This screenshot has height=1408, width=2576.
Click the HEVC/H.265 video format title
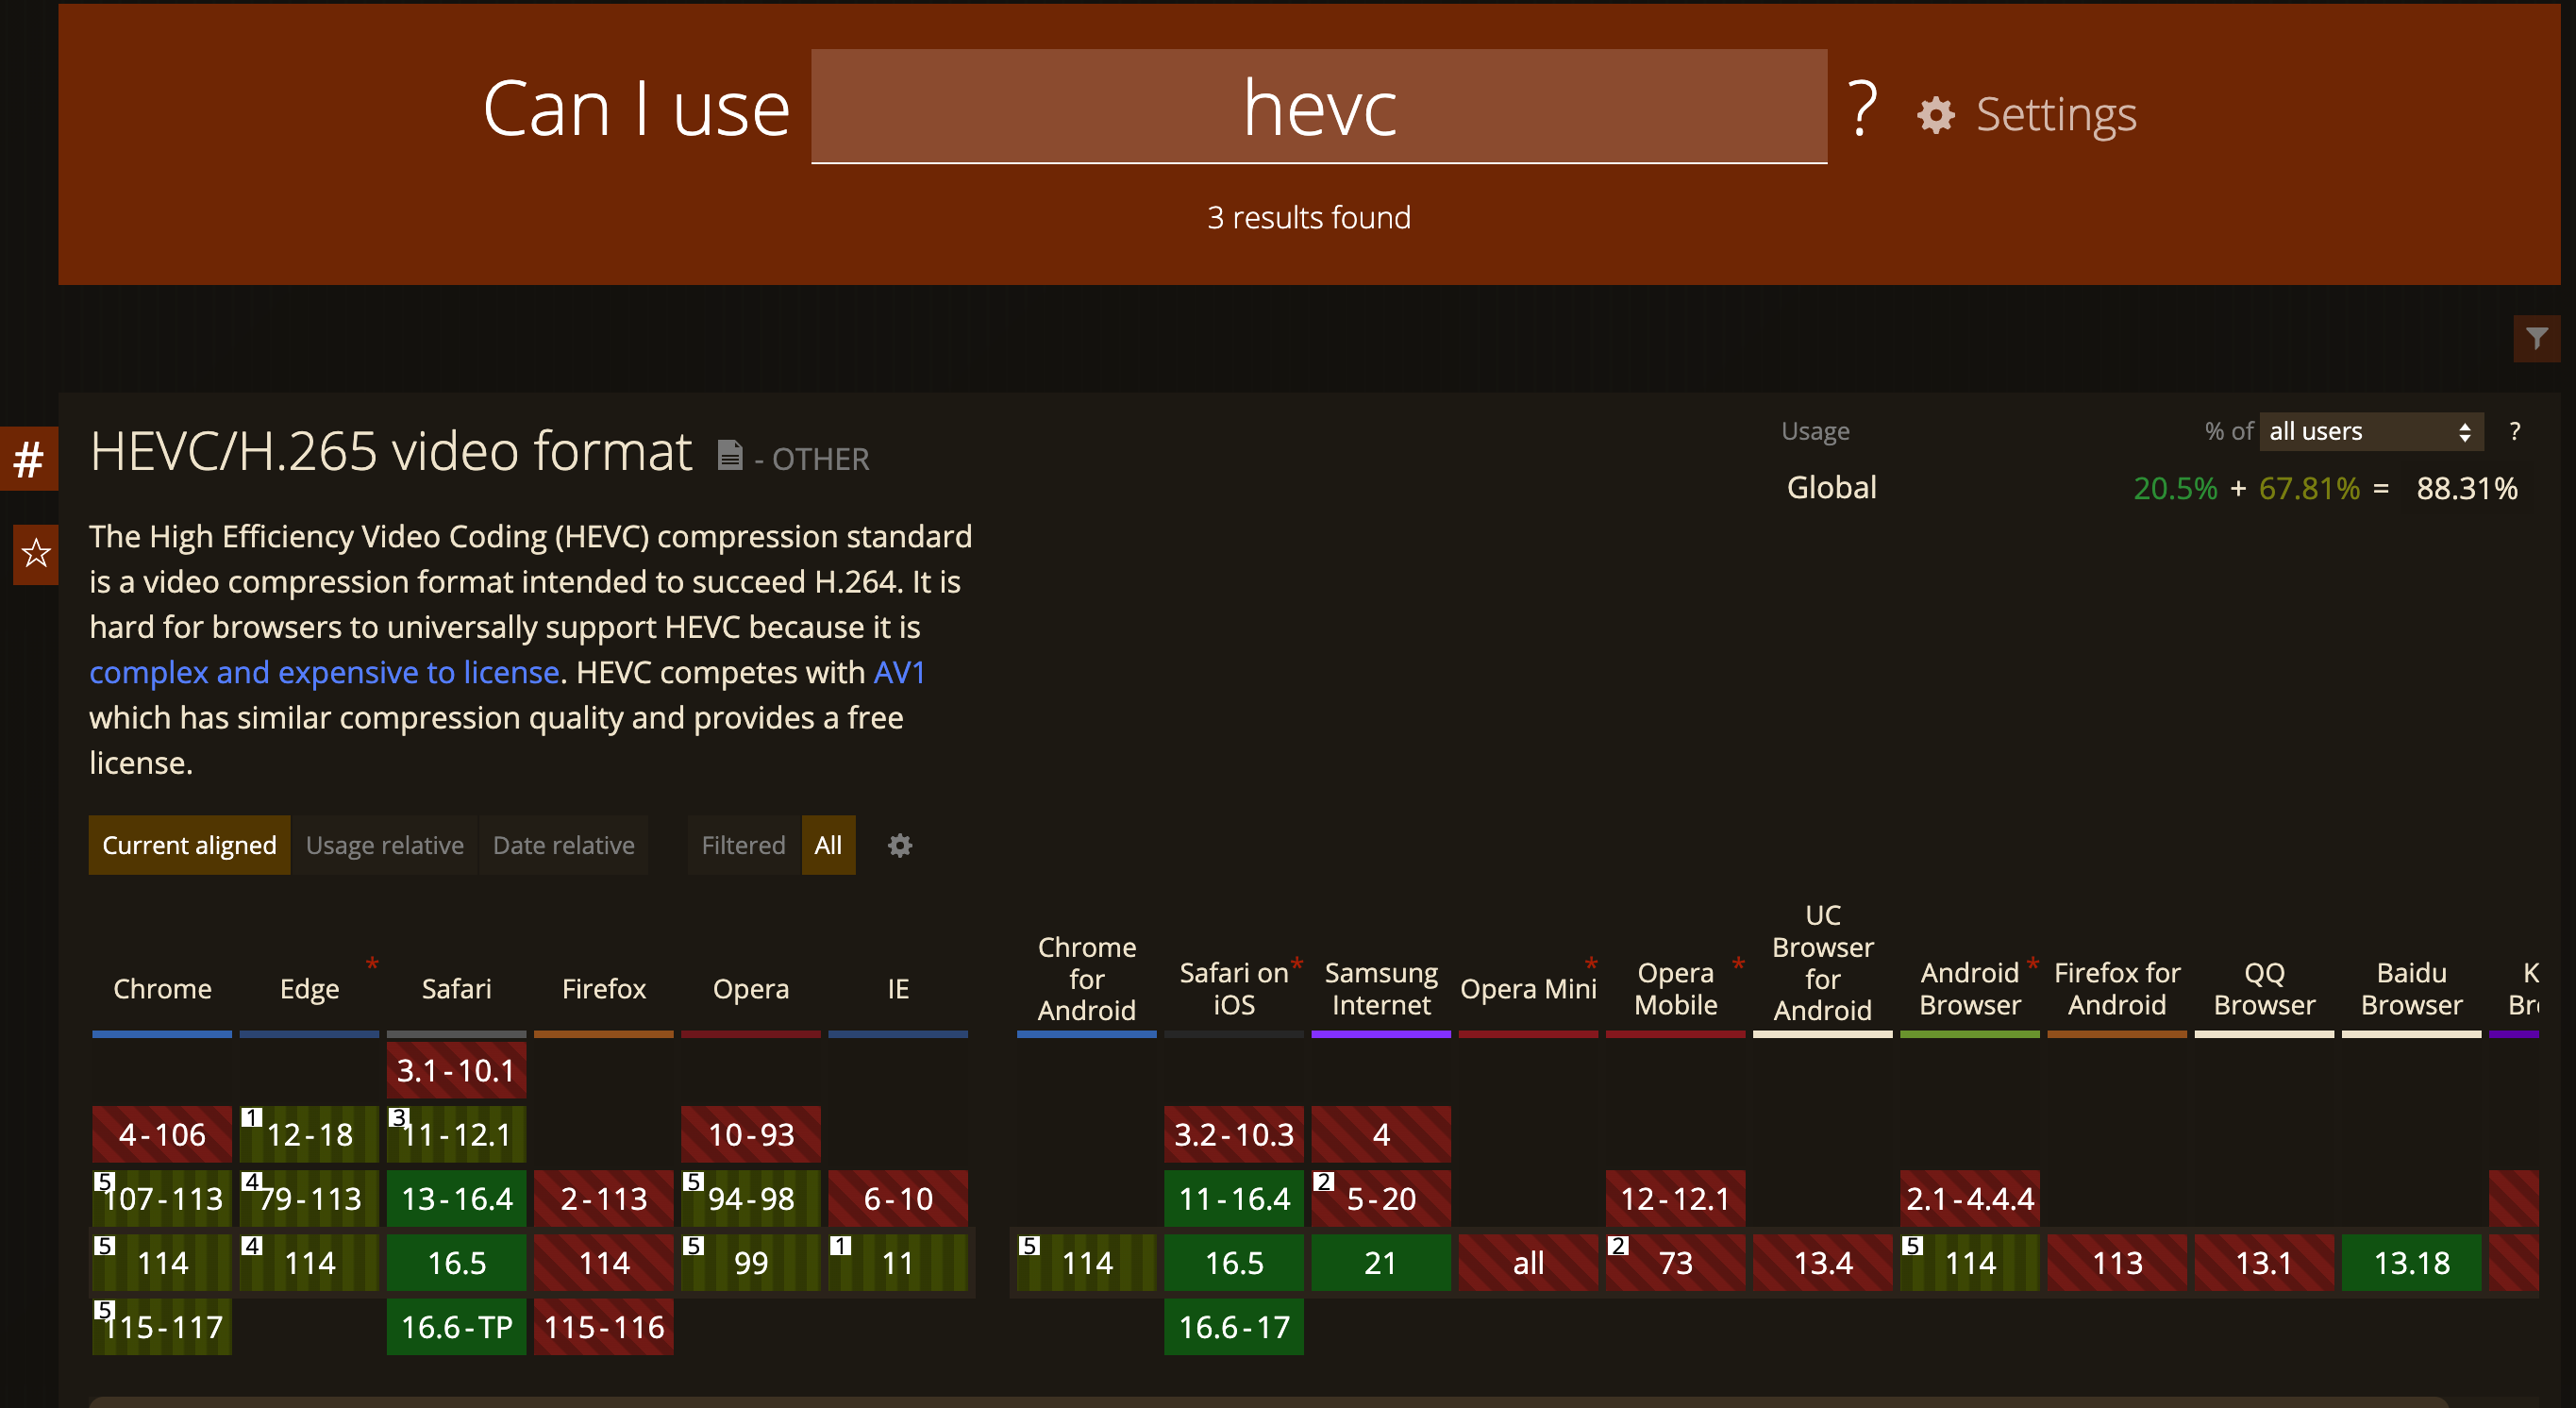pos(391,451)
